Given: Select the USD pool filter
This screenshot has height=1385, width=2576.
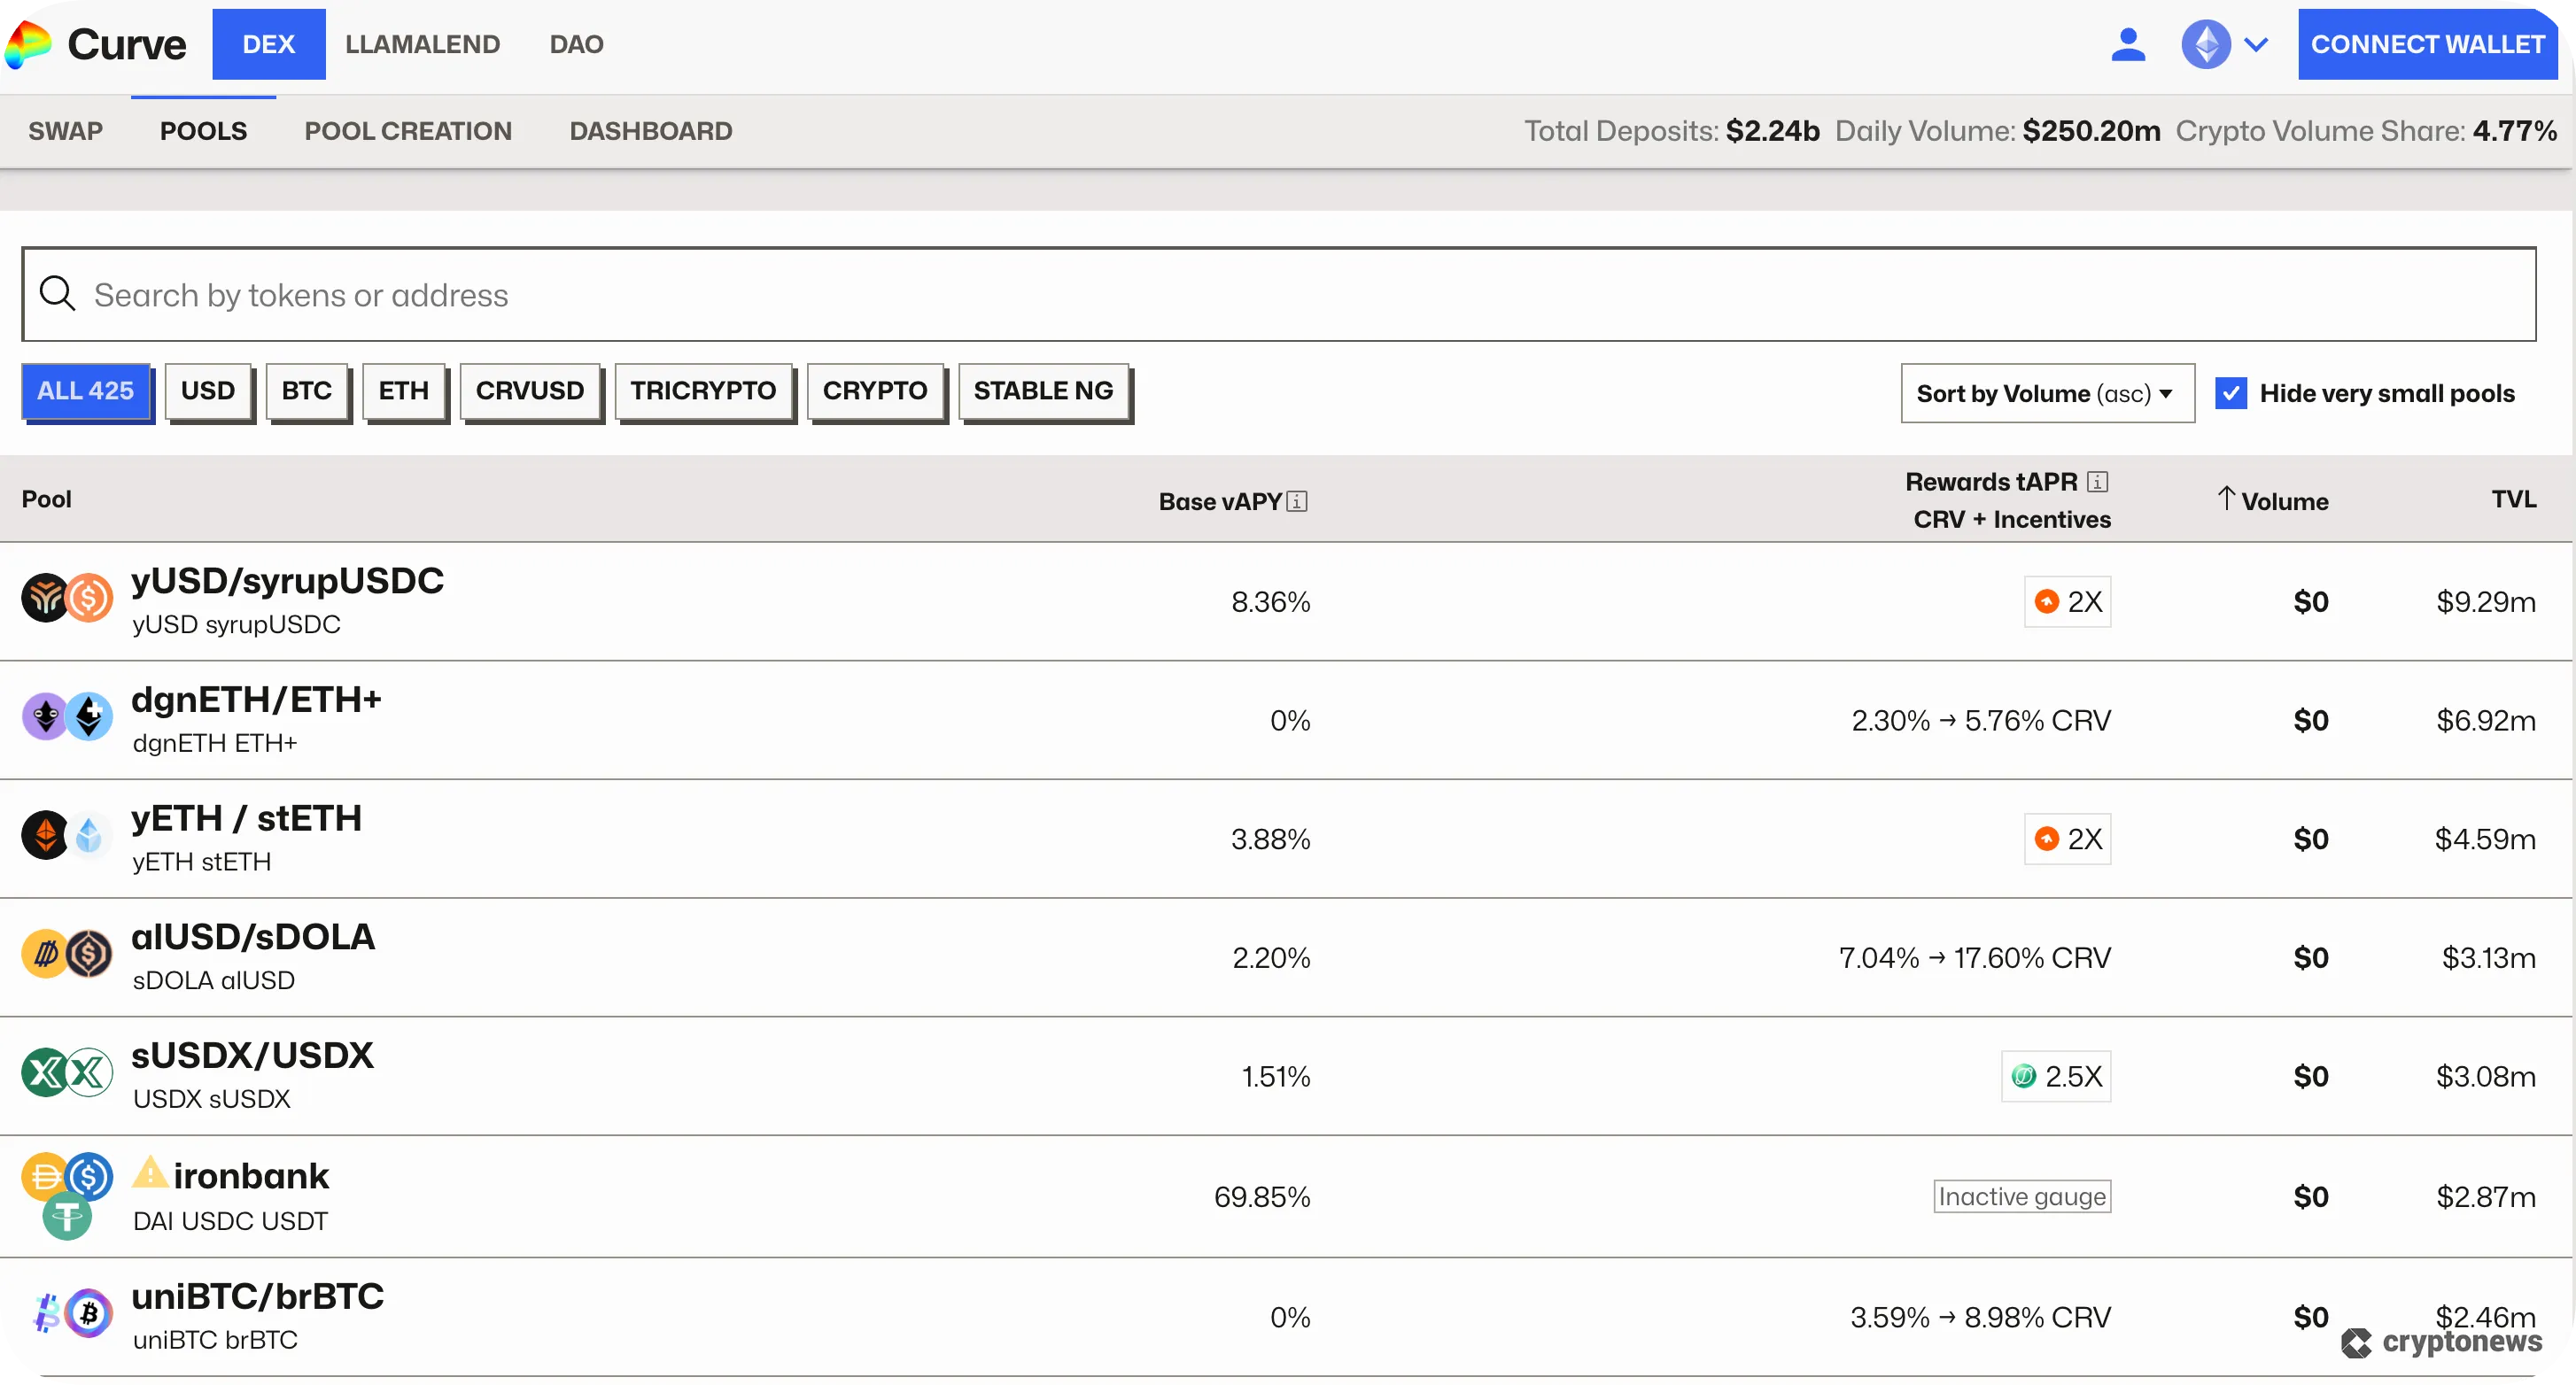Looking at the screenshot, I should 208,391.
